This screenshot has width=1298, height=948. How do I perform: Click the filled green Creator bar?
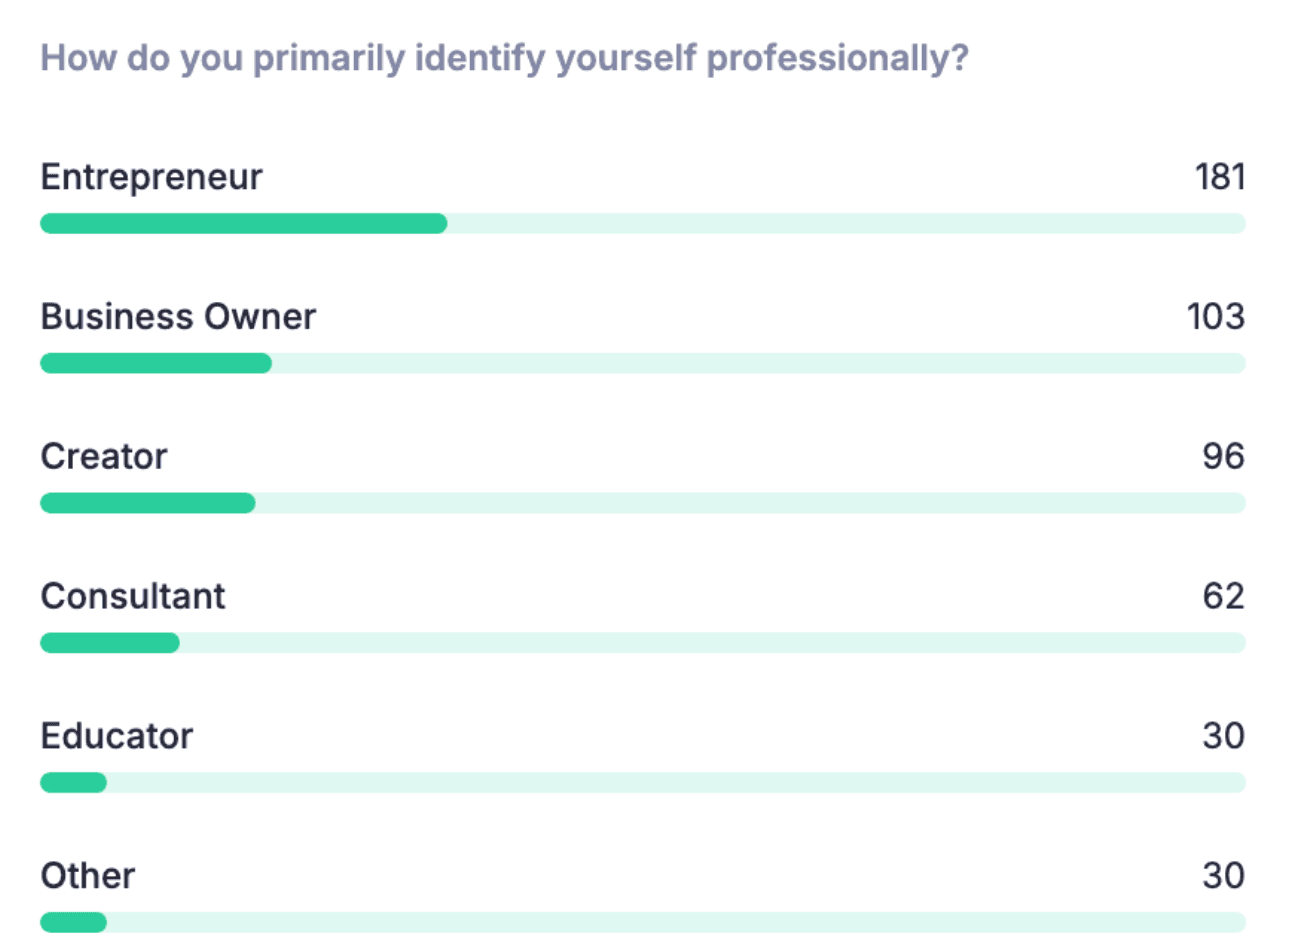pos(148,503)
